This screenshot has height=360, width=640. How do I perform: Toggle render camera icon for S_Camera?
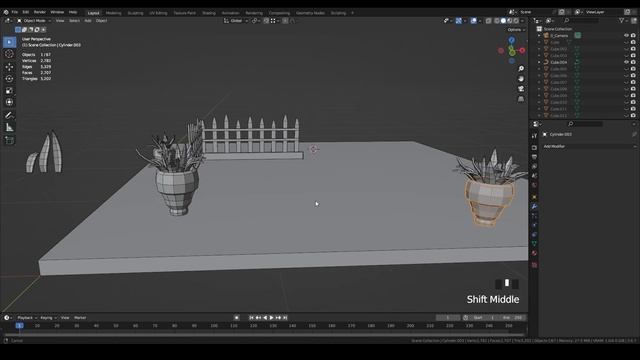pyautogui.click(x=633, y=36)
